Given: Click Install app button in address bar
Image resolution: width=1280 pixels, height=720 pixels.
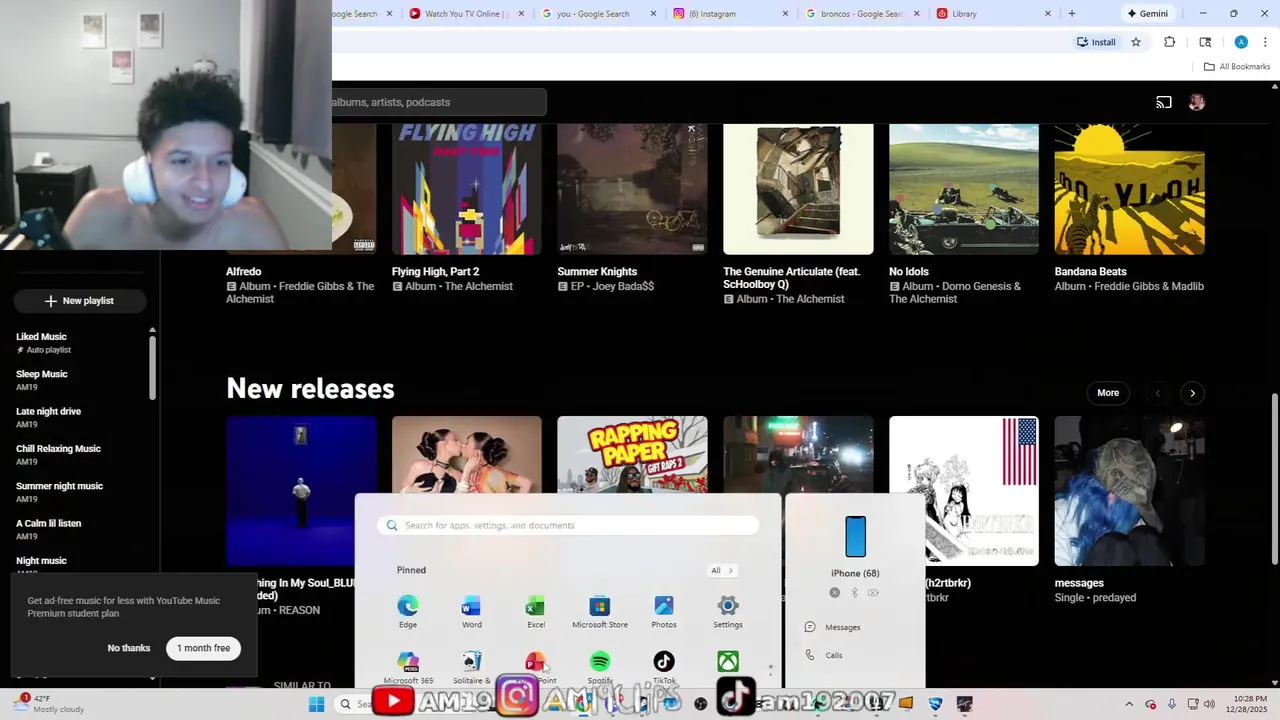Looking at the screenshot, I should 1096,42.
